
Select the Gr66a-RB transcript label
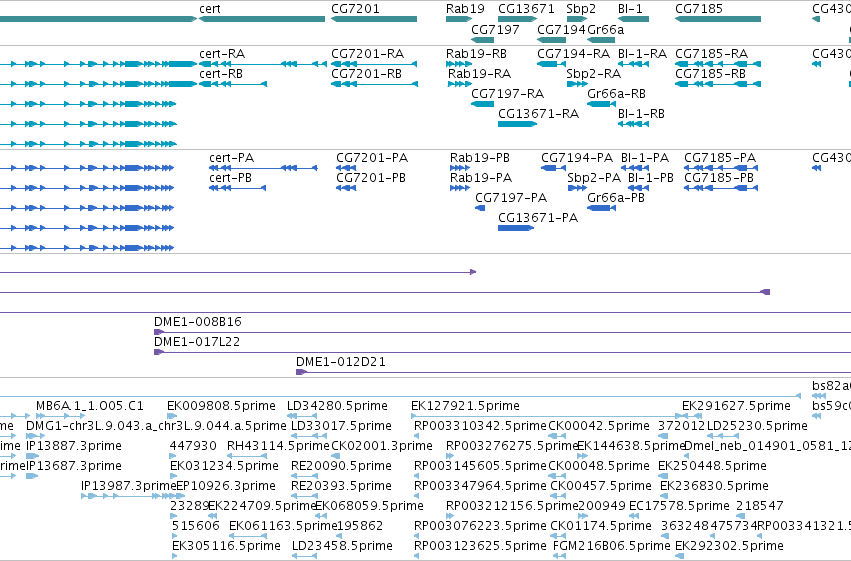tap(616, 94)
